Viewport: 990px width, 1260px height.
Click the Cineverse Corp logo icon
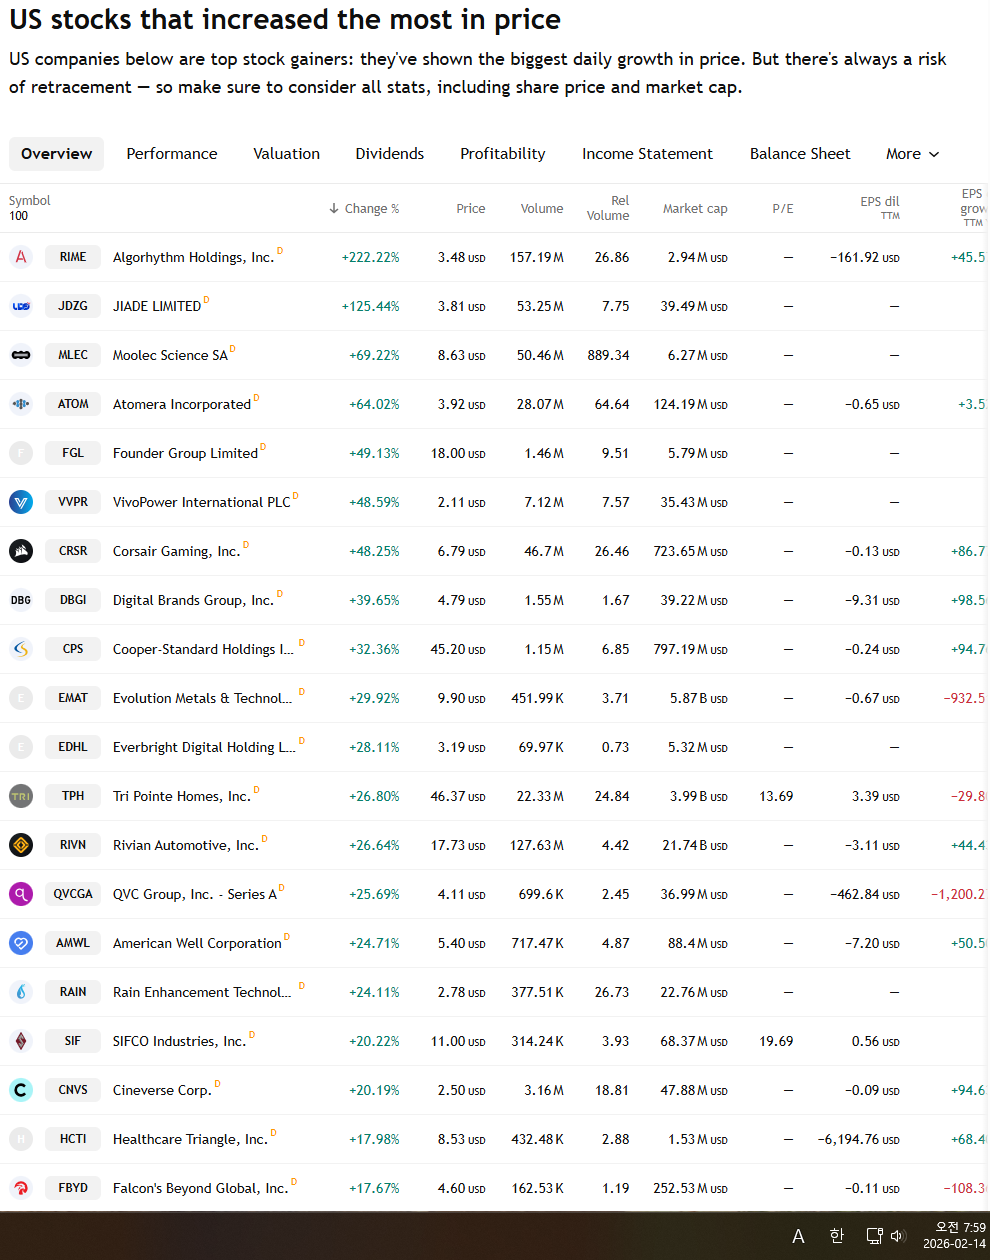pos(21,1090)
